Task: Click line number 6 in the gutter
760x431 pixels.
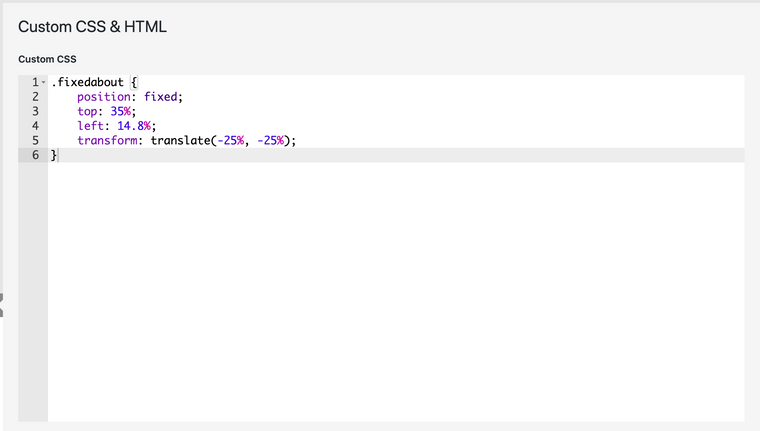Action: (35, 155)
